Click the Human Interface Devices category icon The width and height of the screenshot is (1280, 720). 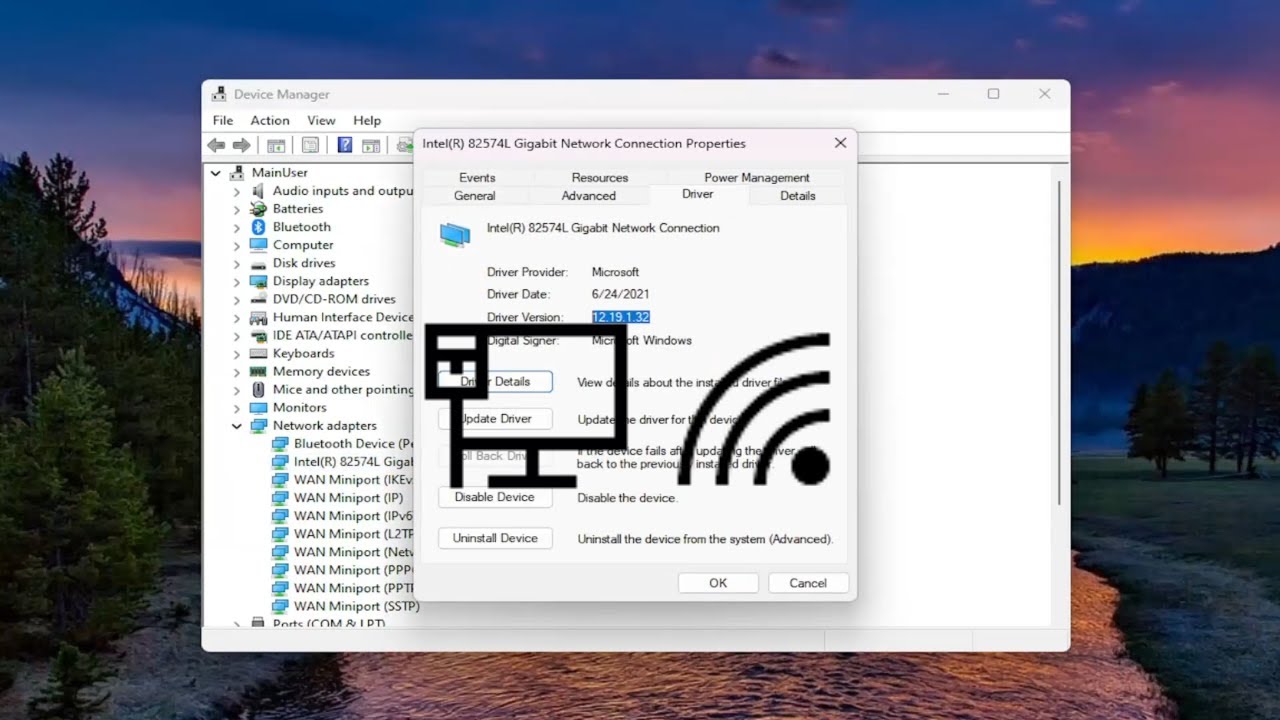pyautogui.click(x=258, y=317)
